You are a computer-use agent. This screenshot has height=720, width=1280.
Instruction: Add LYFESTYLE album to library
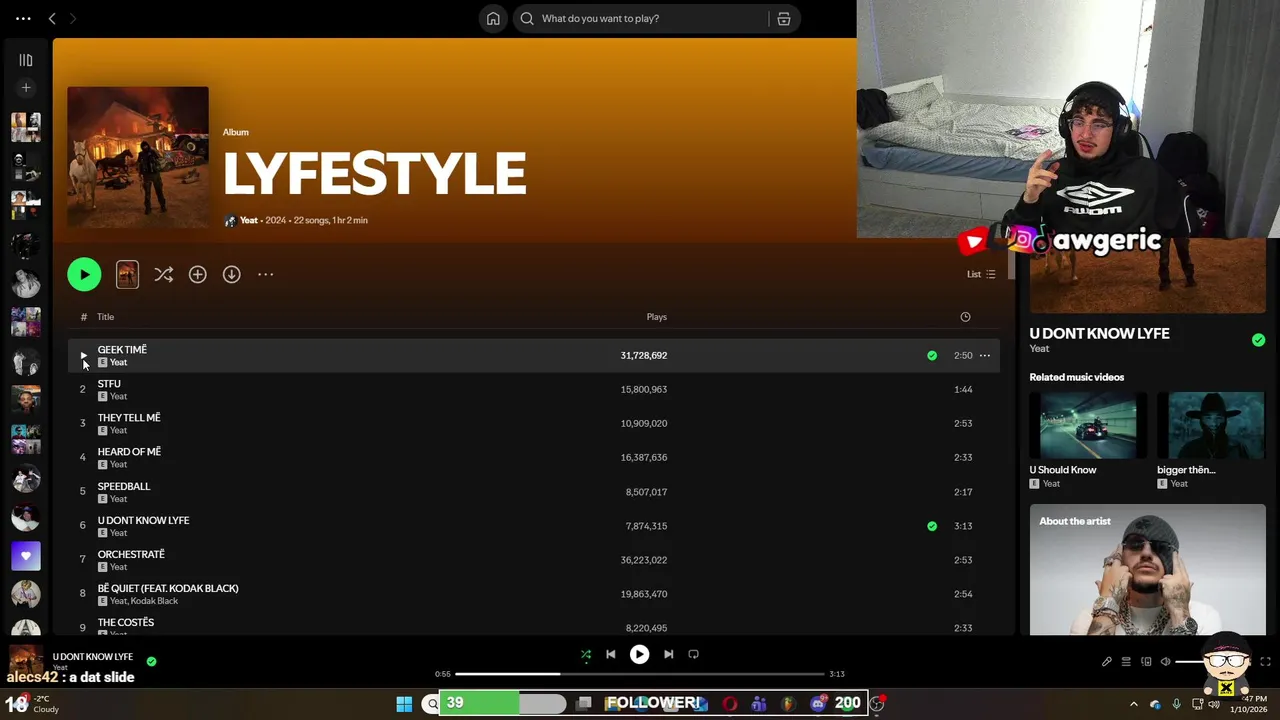click(198, 274)
